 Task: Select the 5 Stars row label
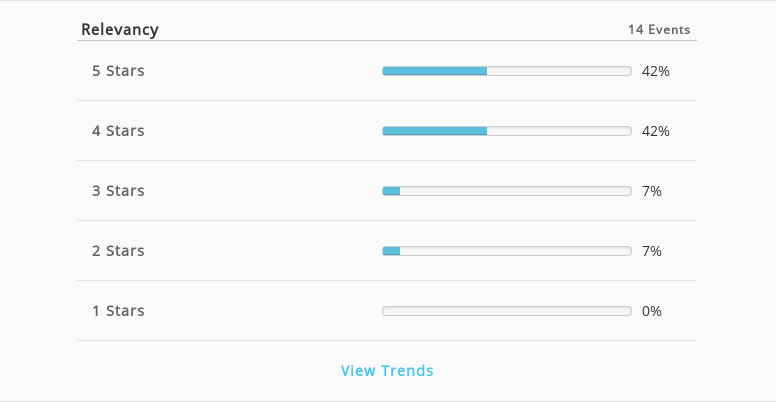click(x=118, y=71)
